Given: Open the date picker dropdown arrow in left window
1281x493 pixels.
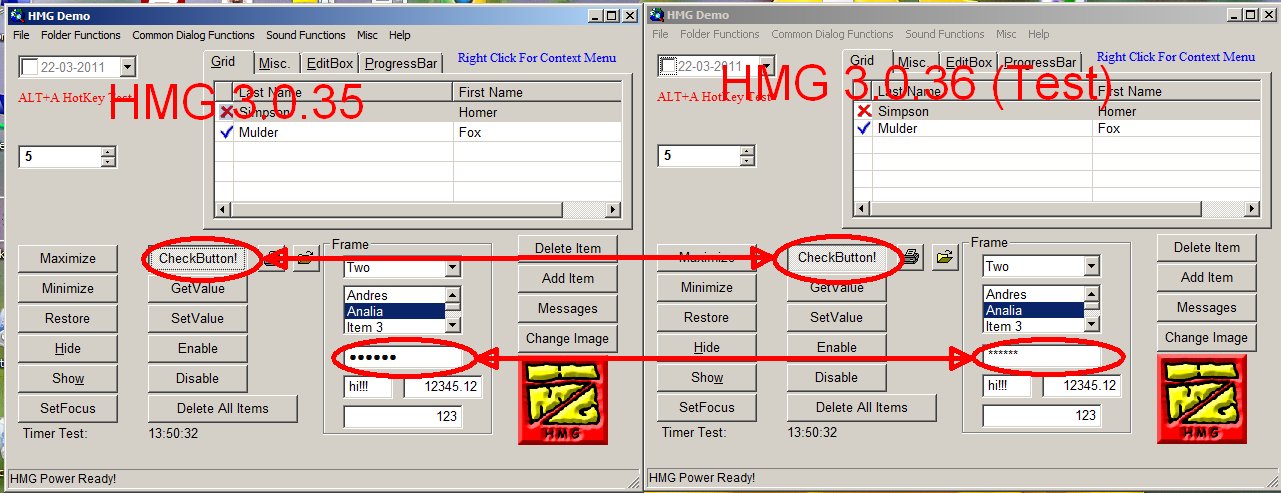Looking at the screenshot, I should (127, 67).
